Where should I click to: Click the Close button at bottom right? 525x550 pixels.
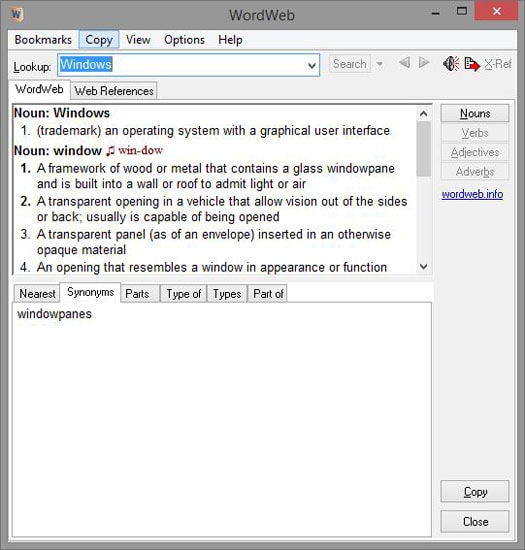[x=475, y=522]
